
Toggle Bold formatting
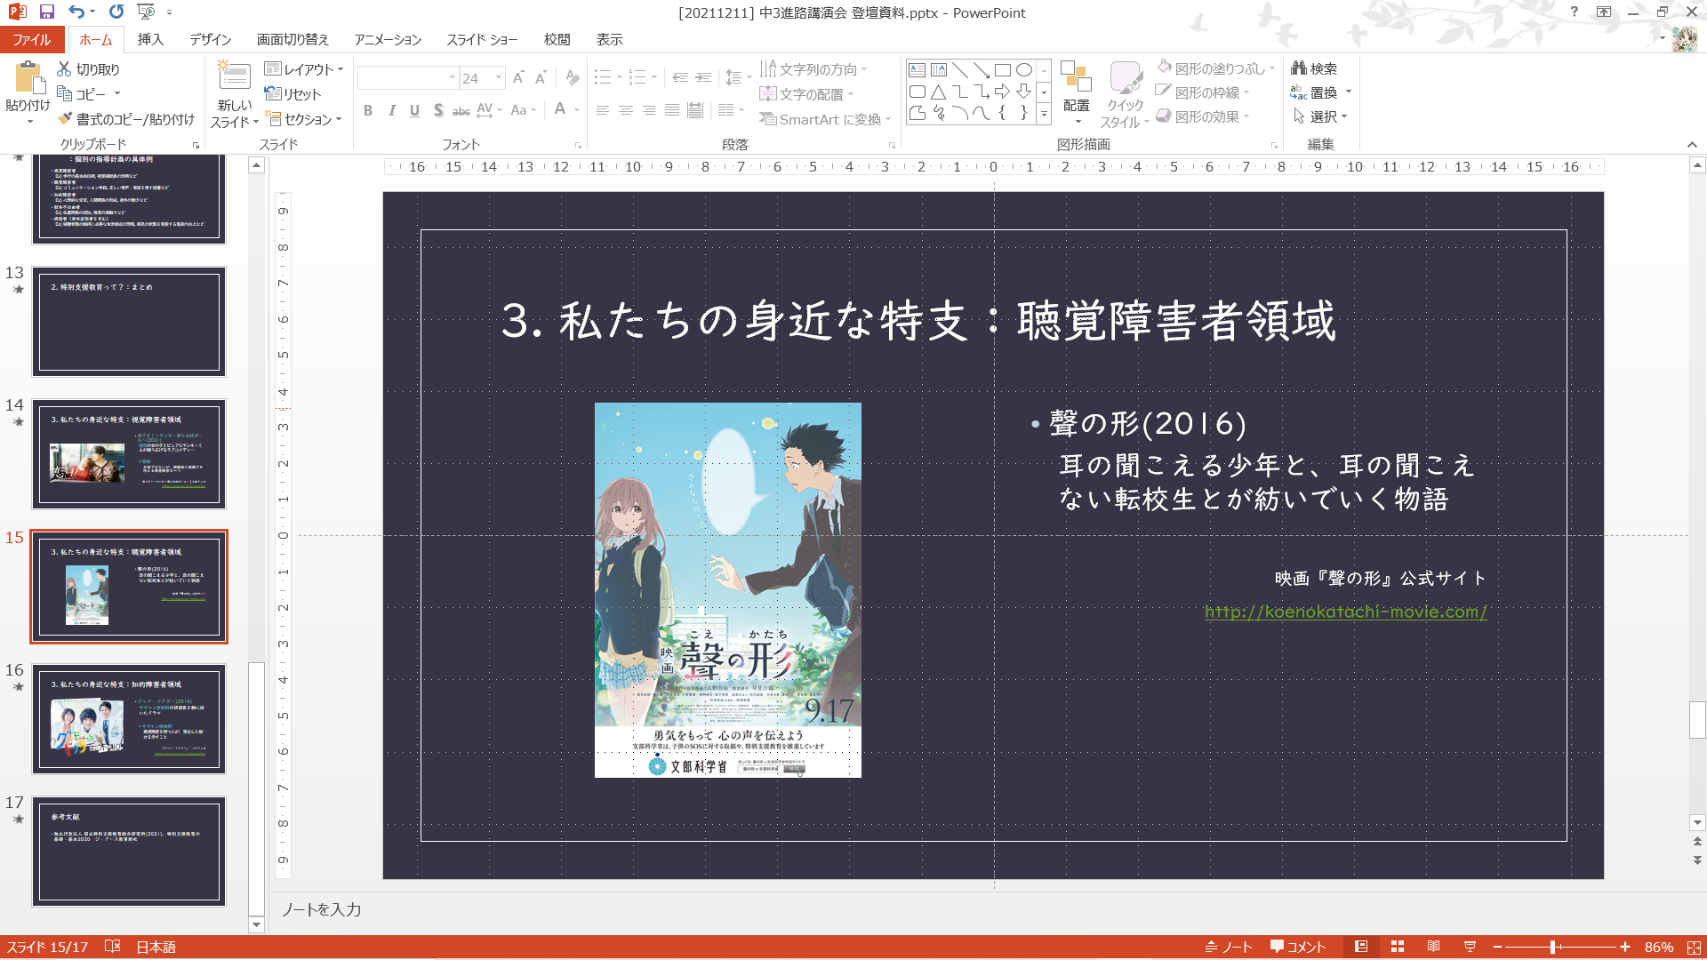pyautogui.click(x=368, y=111)
